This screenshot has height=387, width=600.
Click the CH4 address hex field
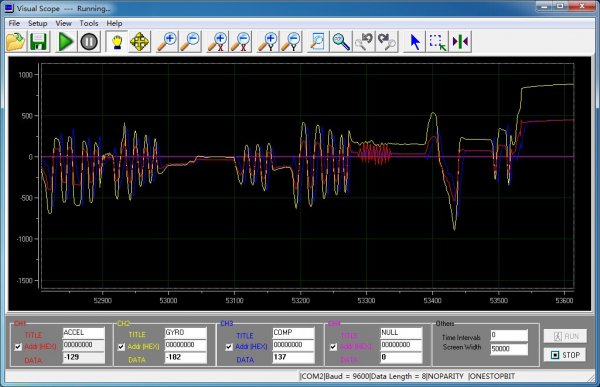point(401,345)
